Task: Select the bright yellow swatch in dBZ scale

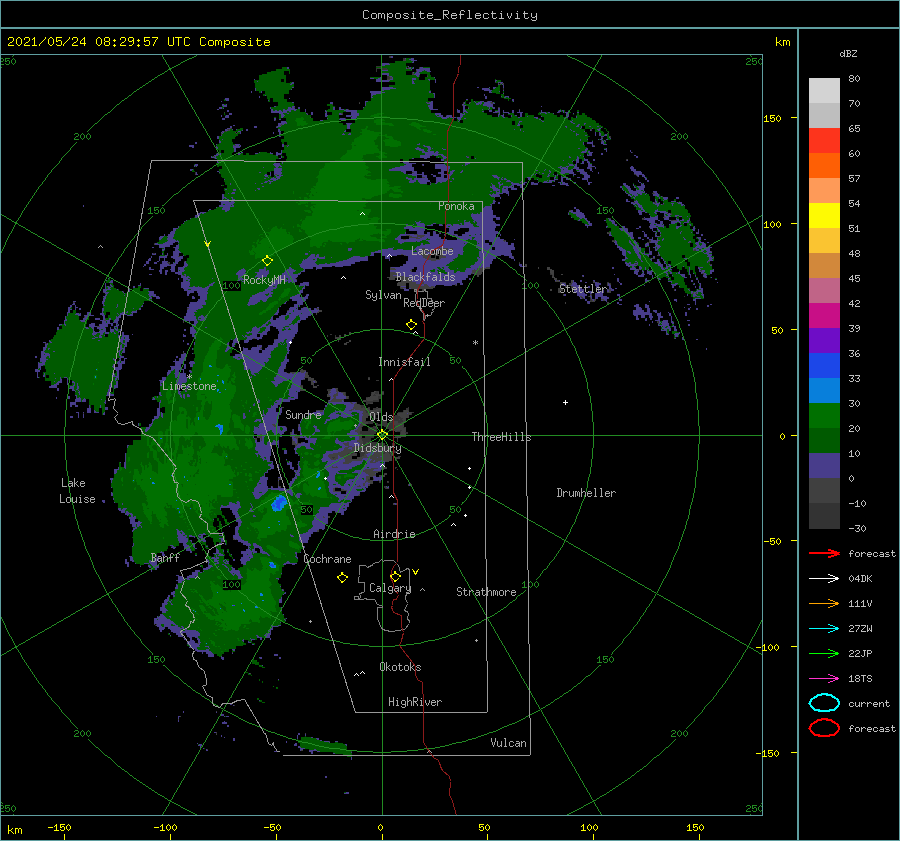Action: click(x=824, y=215)
